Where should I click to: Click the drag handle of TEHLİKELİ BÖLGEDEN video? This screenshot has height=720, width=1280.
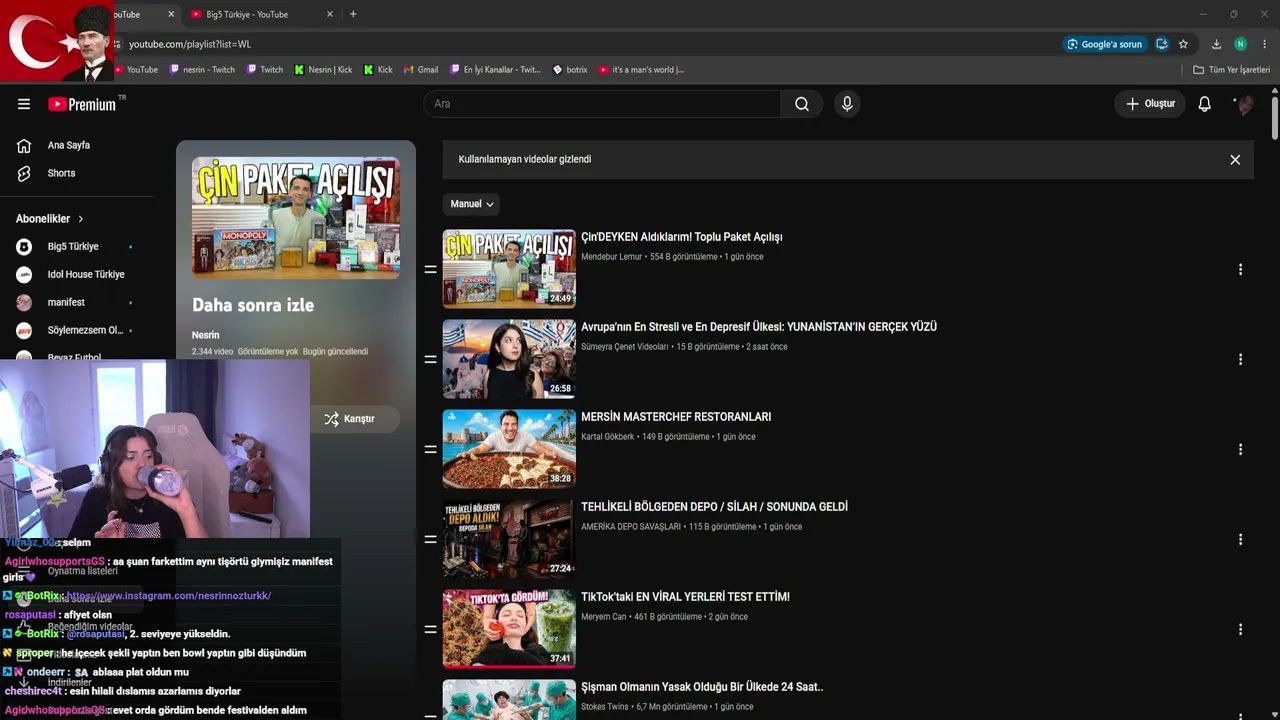tap(431, 540)
